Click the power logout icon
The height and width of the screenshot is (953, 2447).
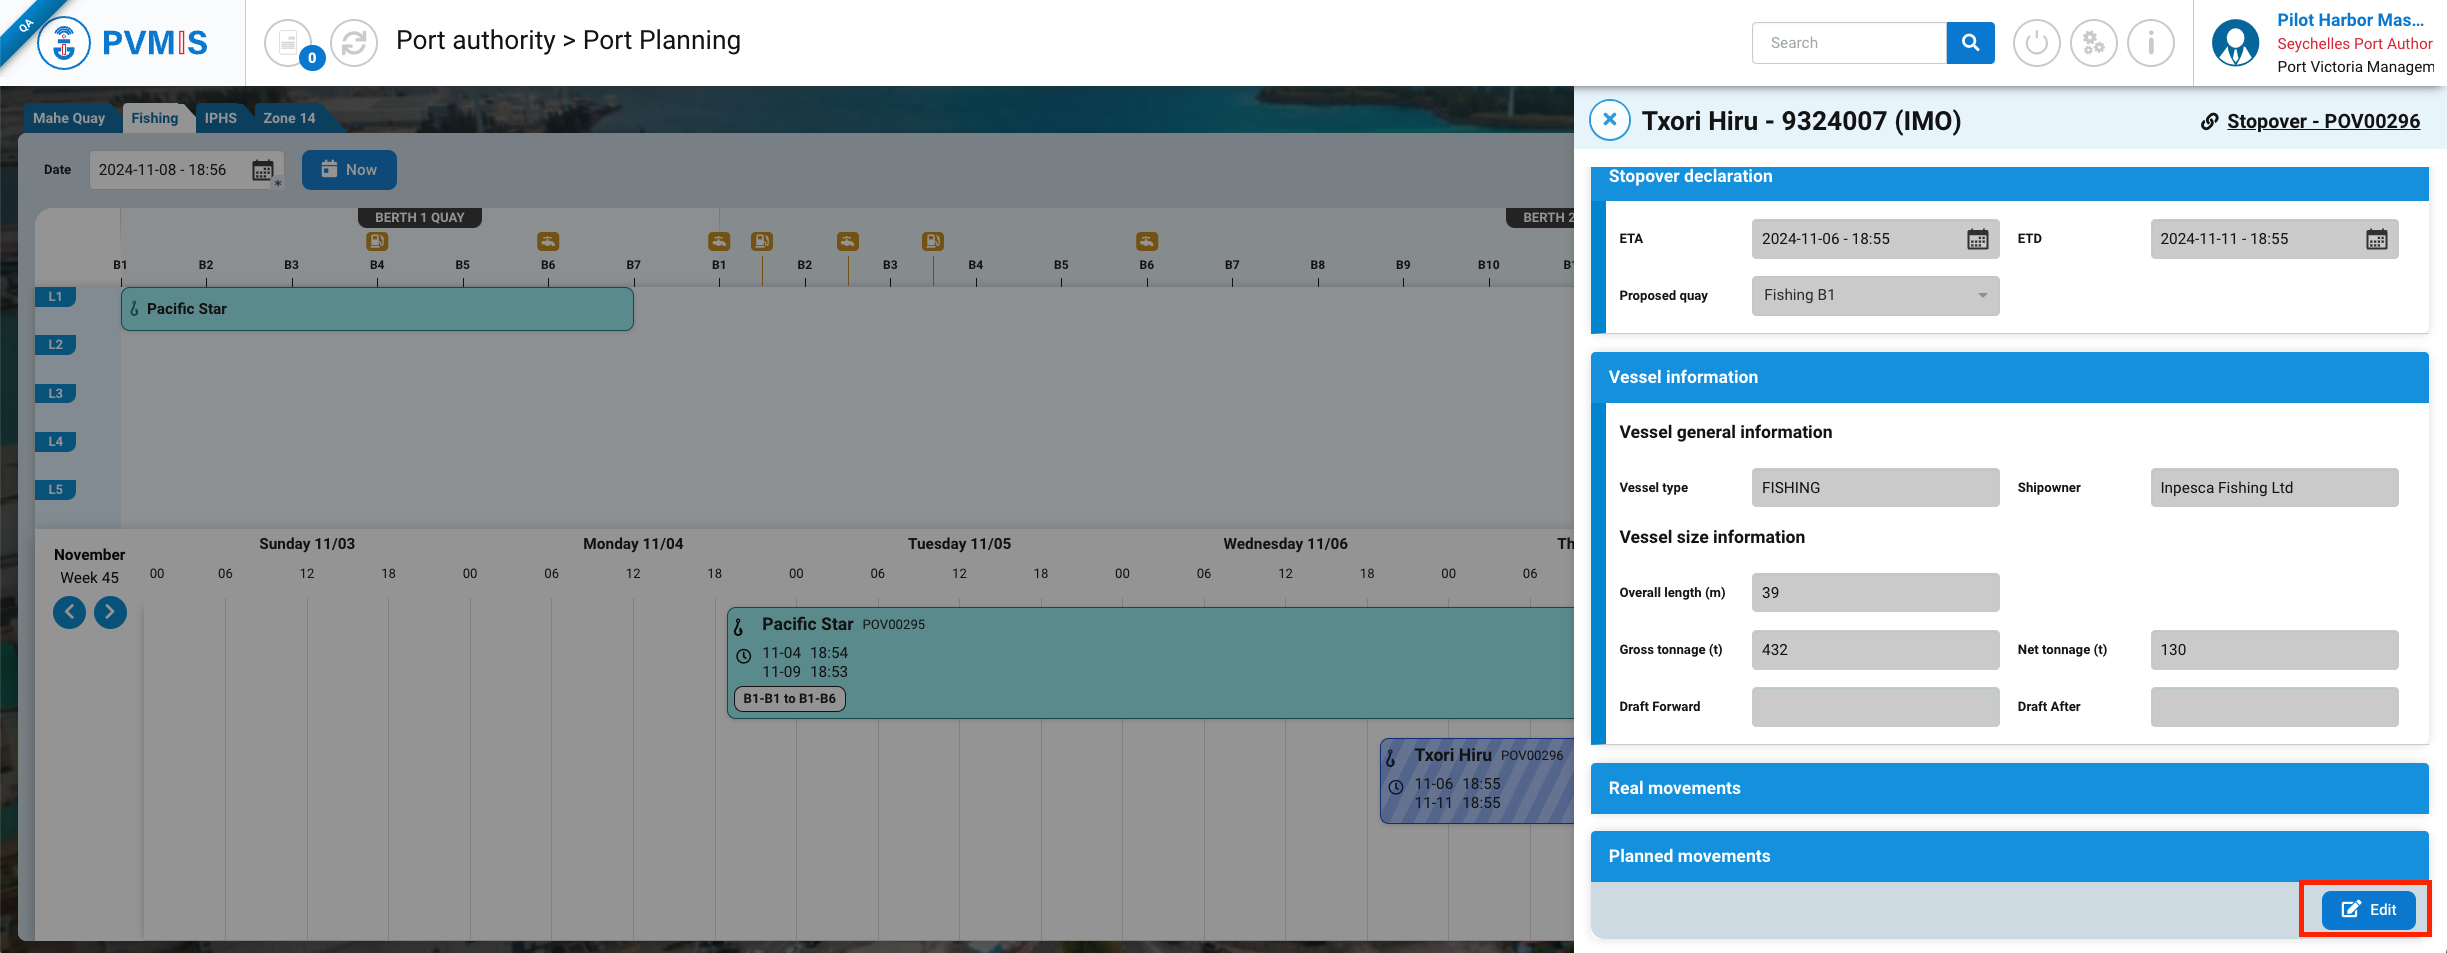click(x=2036, y=43)
